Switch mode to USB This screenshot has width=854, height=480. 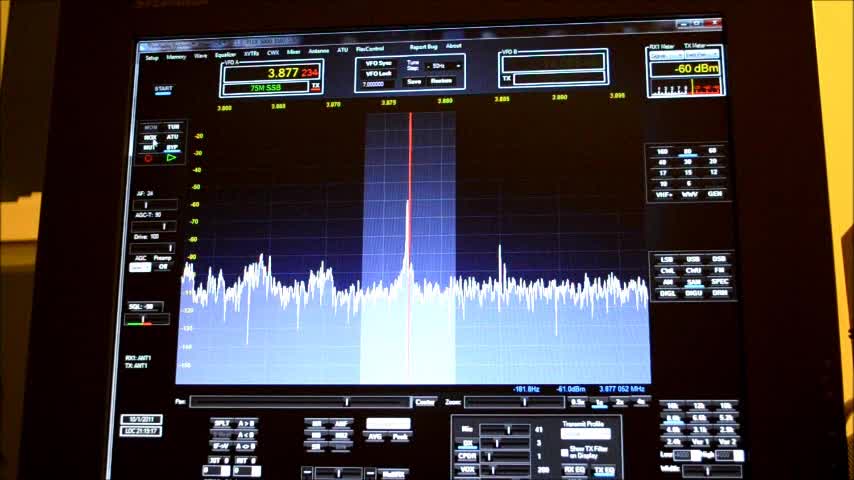(x=693, y=259)
